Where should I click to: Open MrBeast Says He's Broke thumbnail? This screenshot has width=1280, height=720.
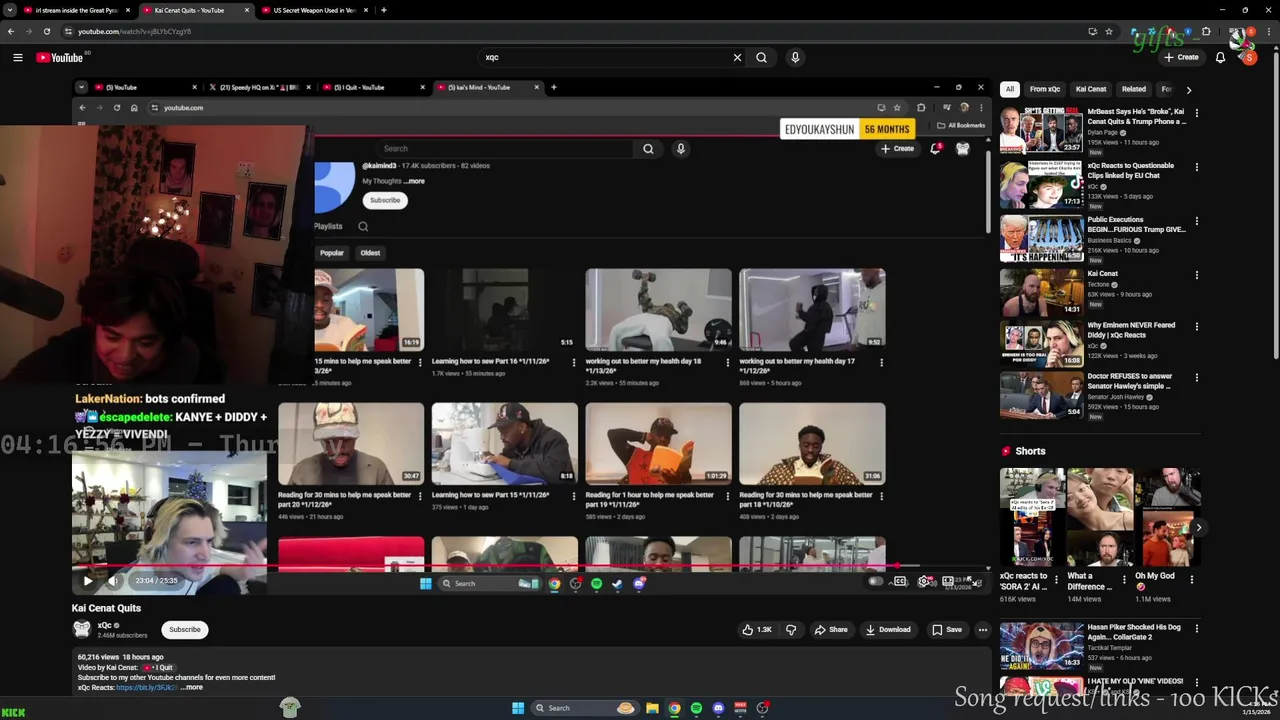click(1041, 131)
